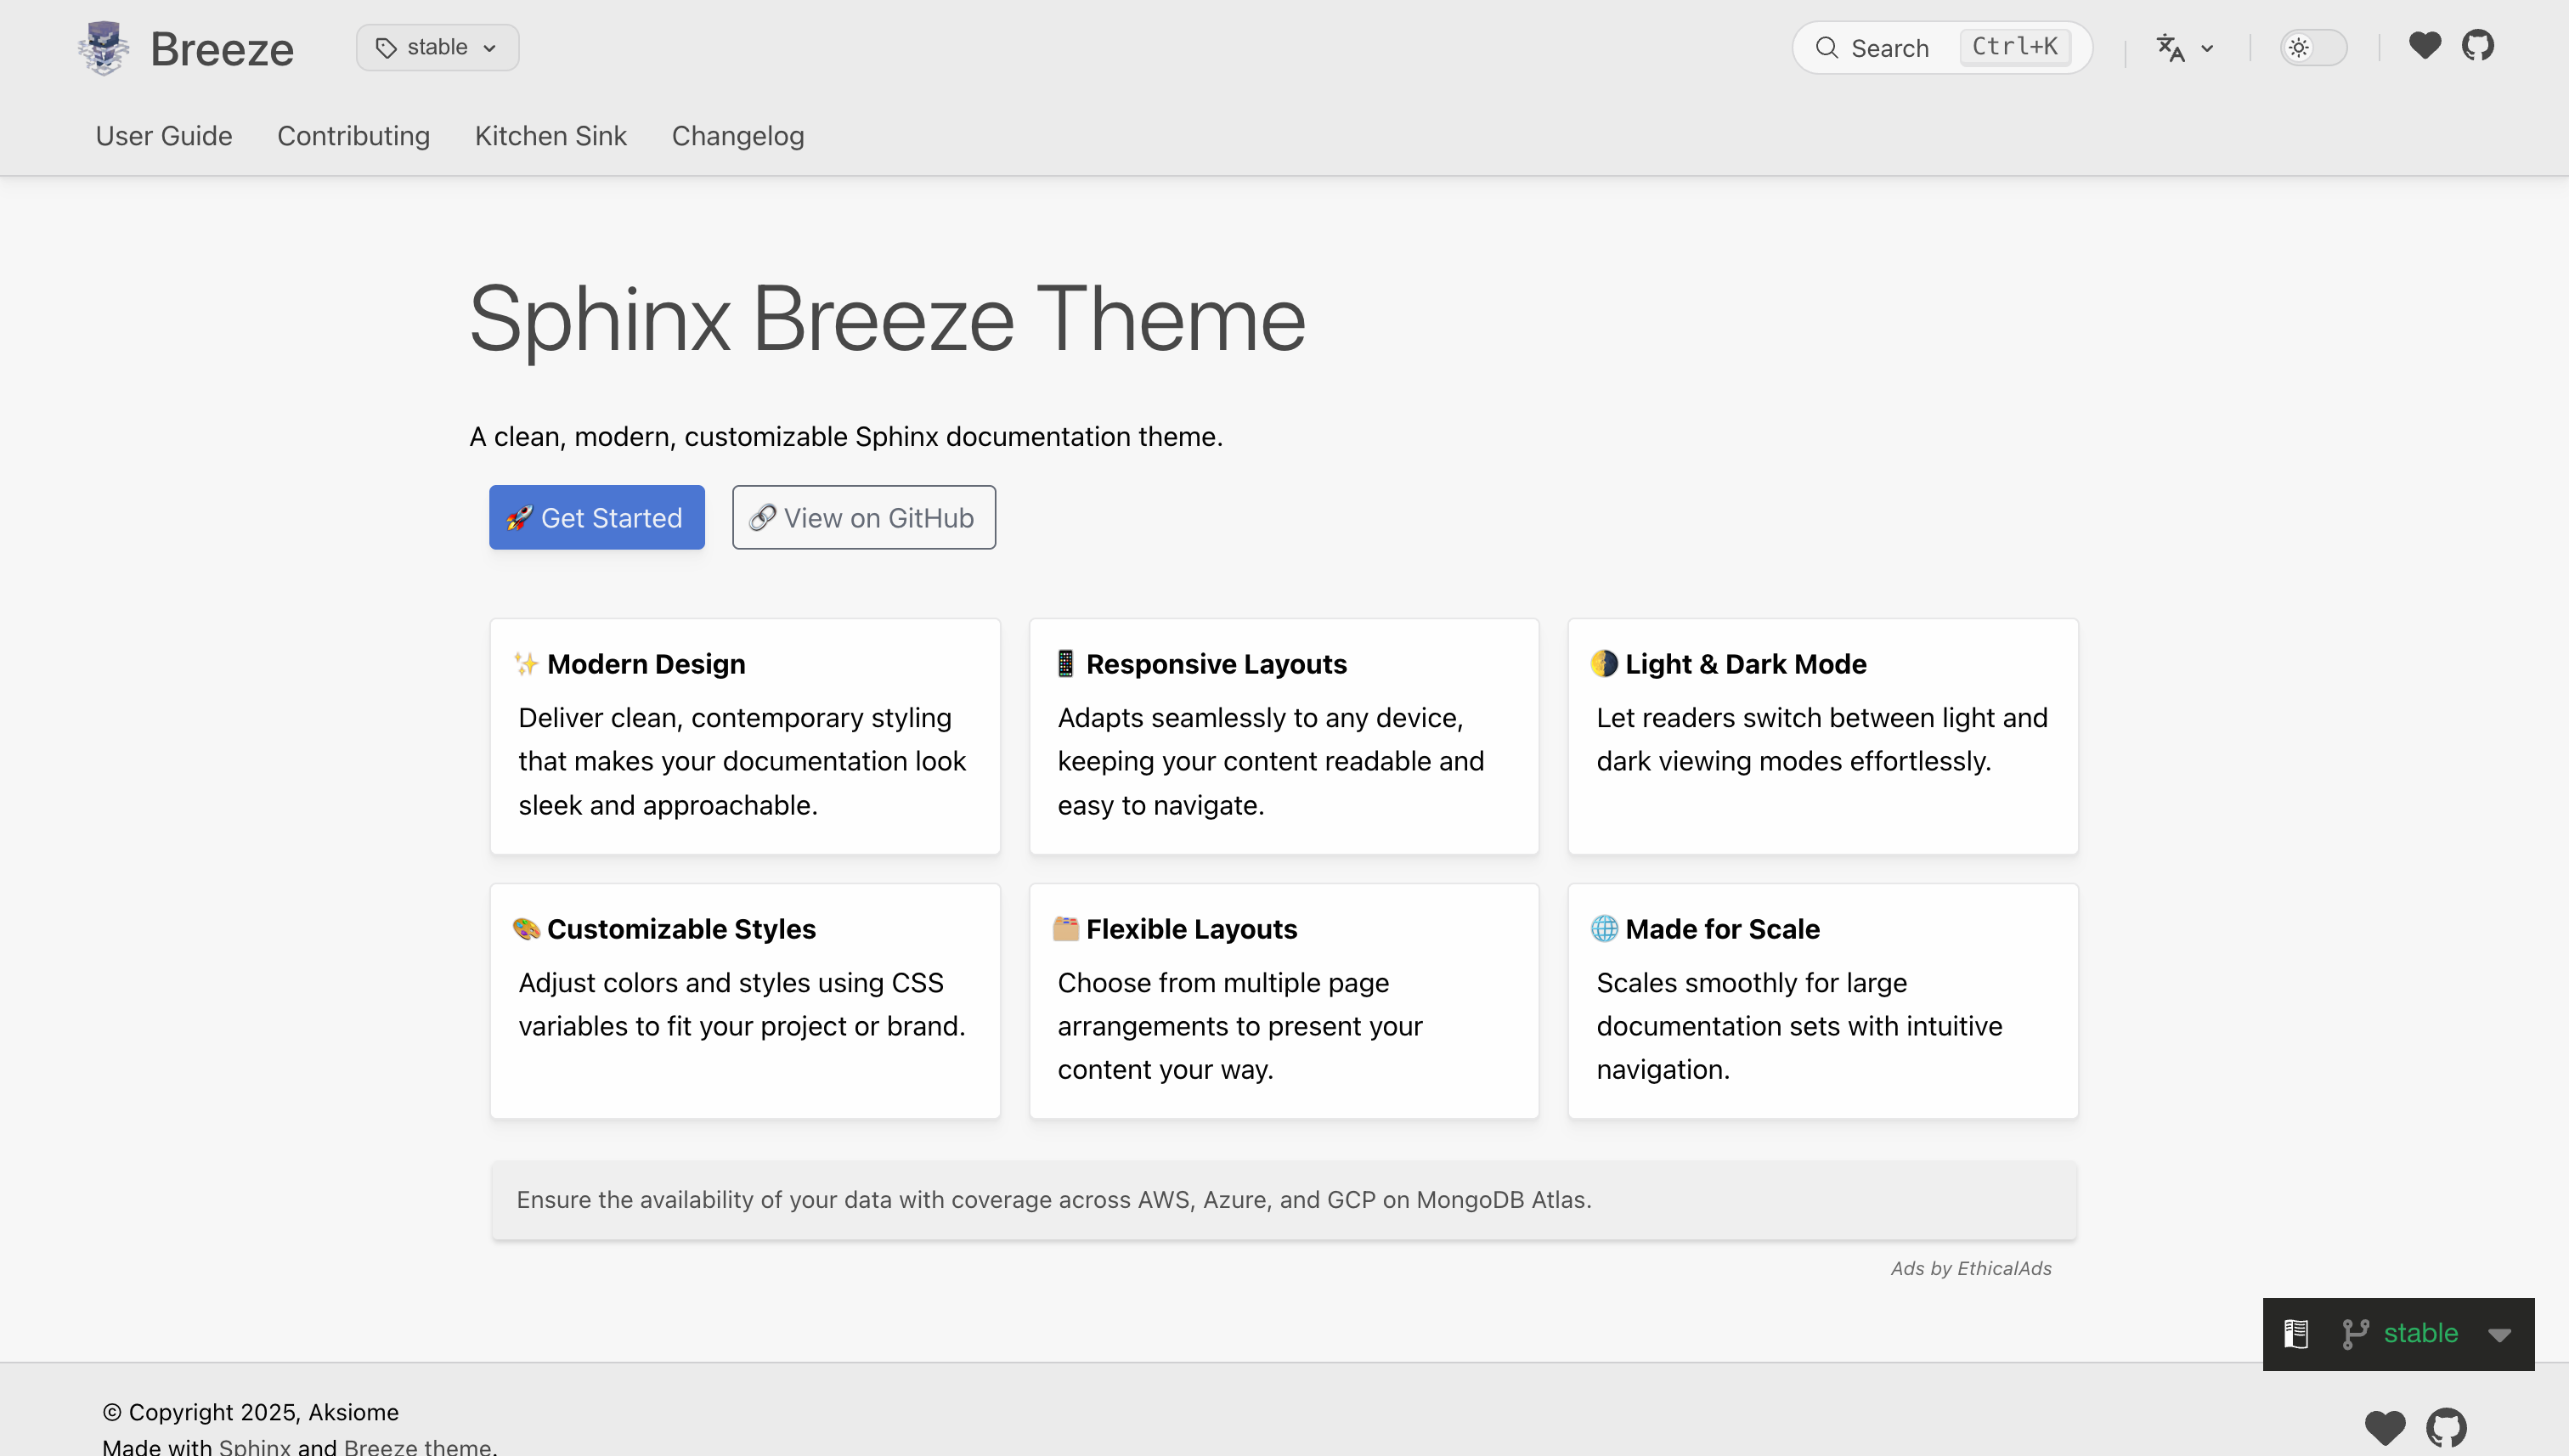The height and width of the screenshot is (1456, 2569).
Task: Open the footer GitHub icon
Action: tap(2446, 1428)
